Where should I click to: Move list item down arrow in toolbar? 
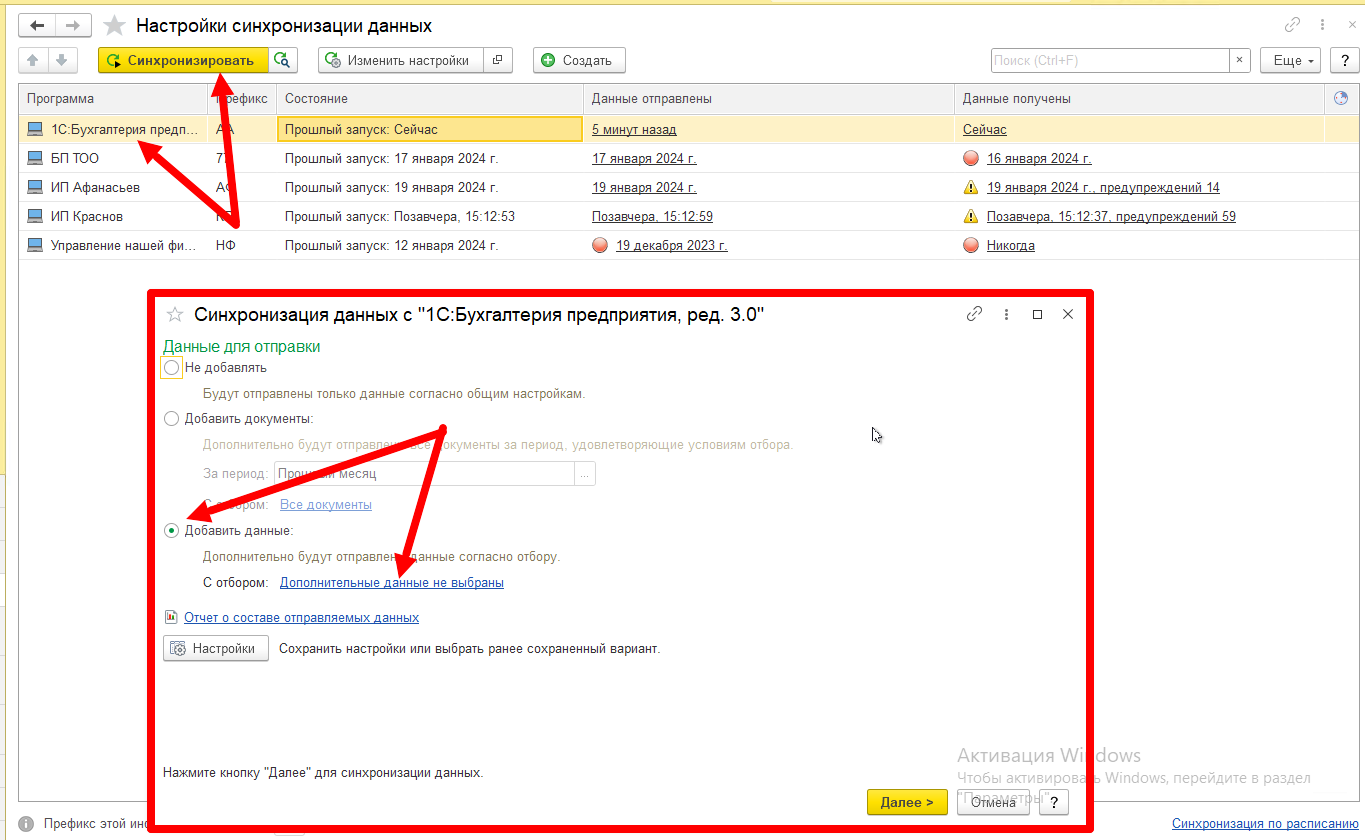(62, 60)
